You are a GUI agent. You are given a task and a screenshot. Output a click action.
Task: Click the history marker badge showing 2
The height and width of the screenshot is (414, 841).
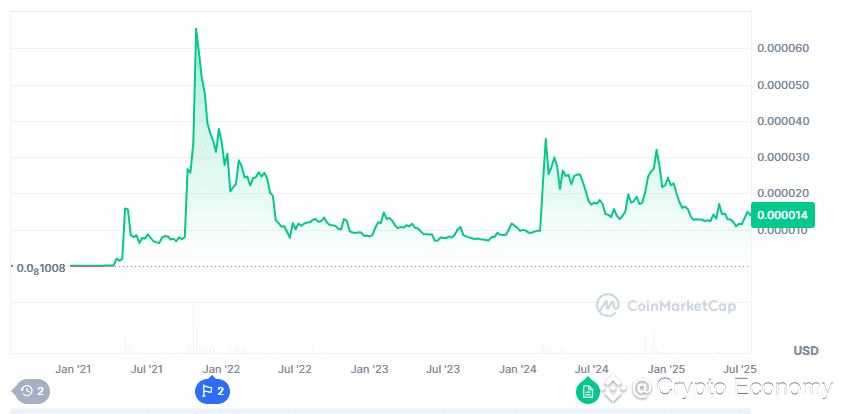click(32, 391)
